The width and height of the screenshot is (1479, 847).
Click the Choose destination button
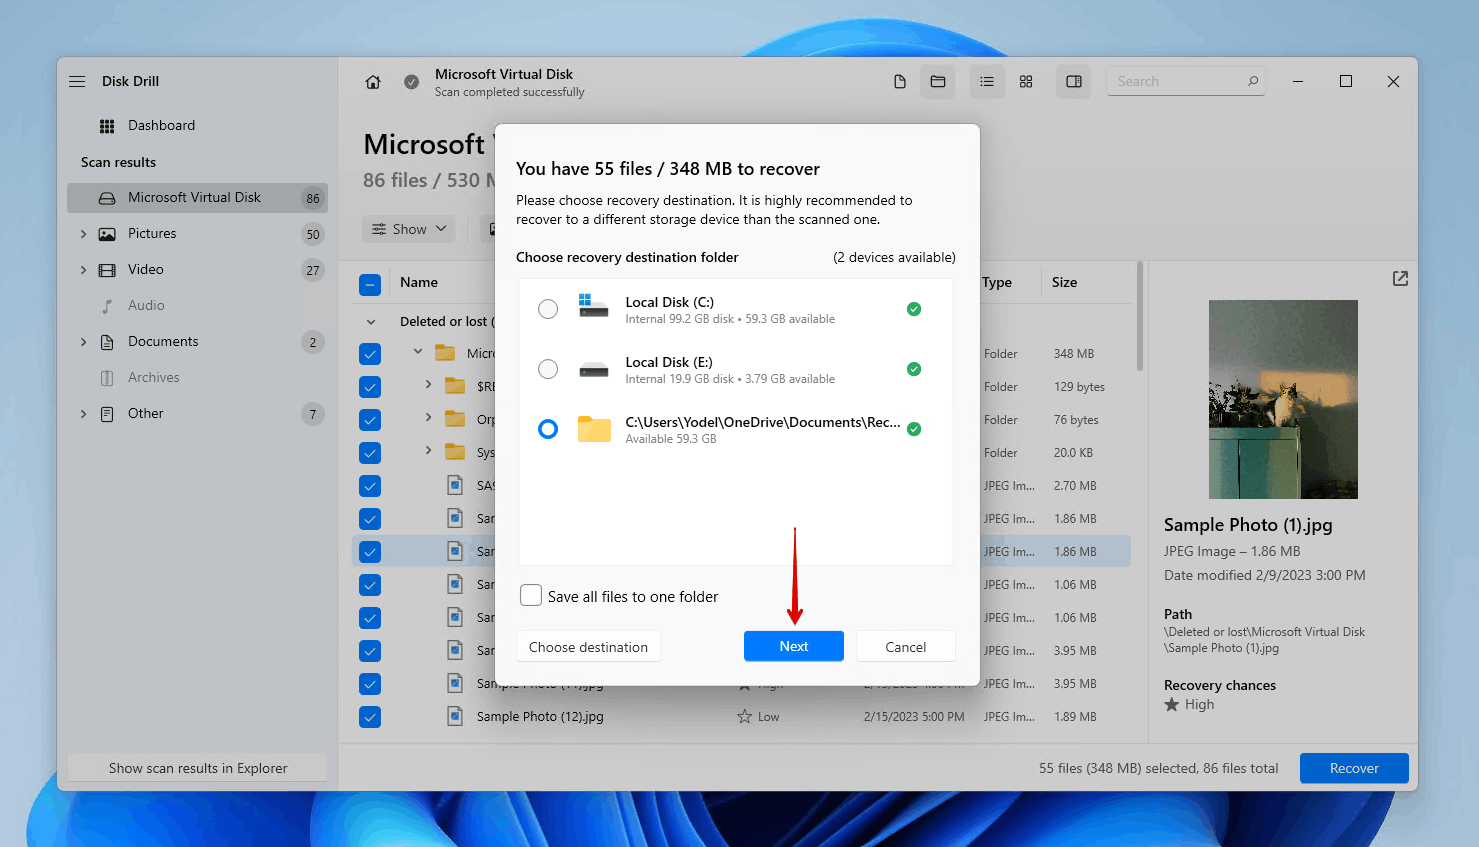click(588, 647)
